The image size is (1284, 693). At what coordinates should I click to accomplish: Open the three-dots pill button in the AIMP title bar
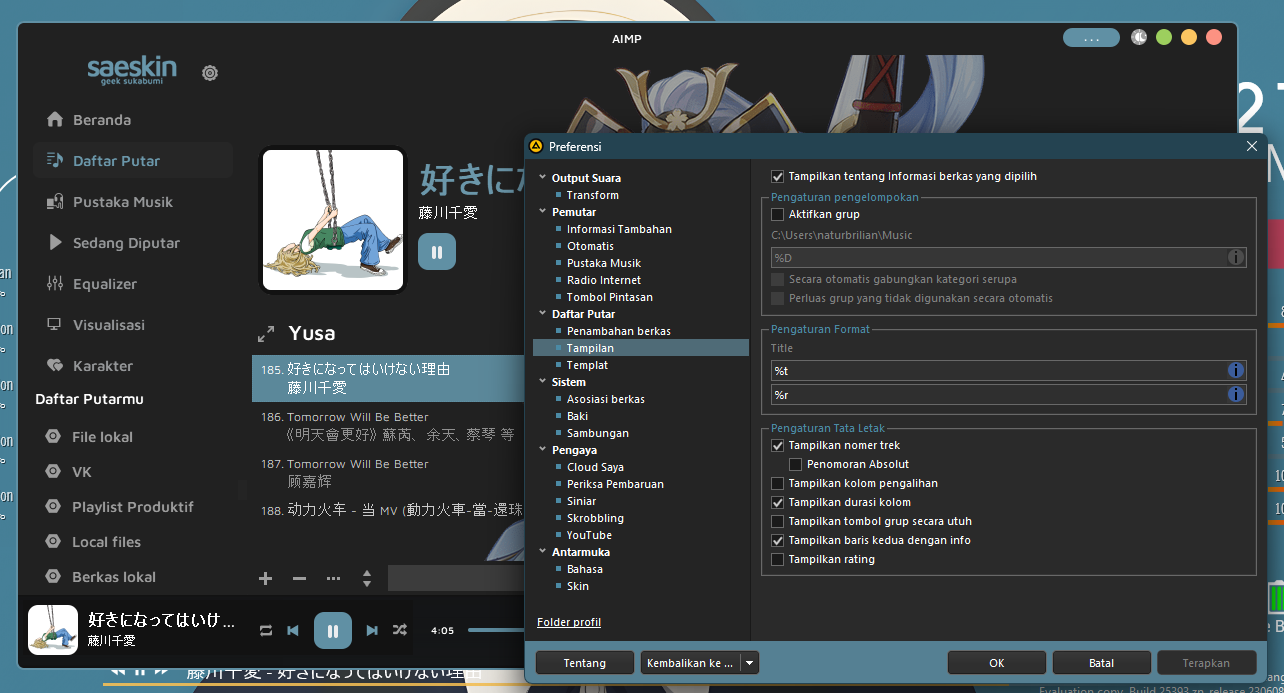1091,38
